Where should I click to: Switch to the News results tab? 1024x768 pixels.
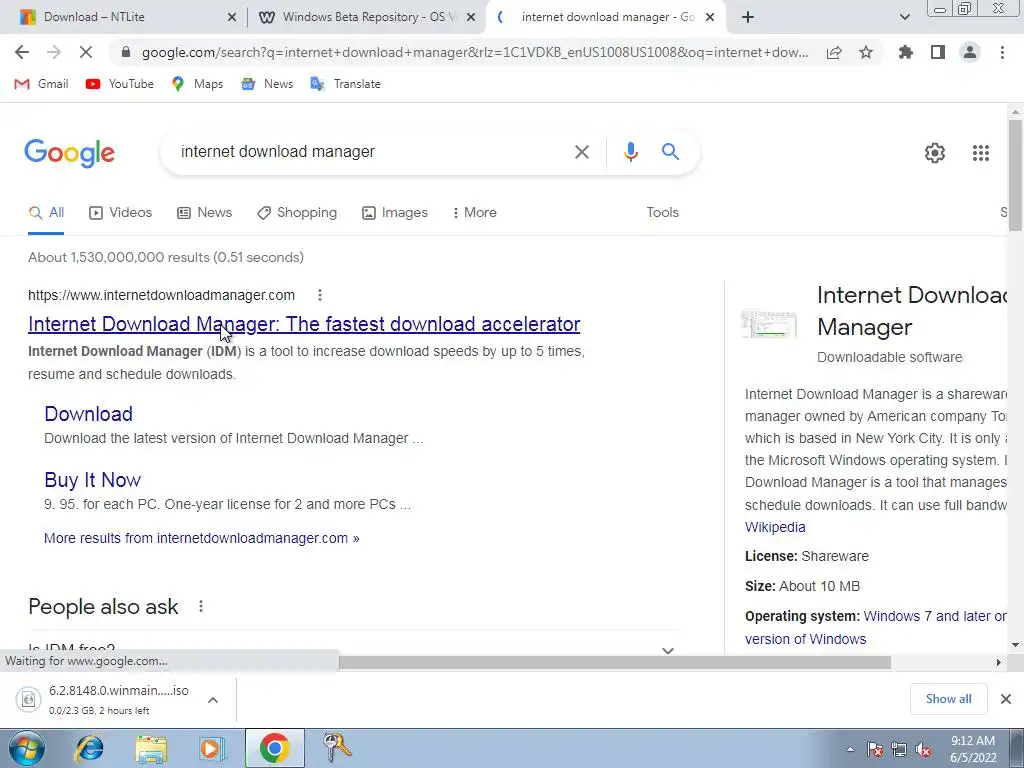click(204, 213)
